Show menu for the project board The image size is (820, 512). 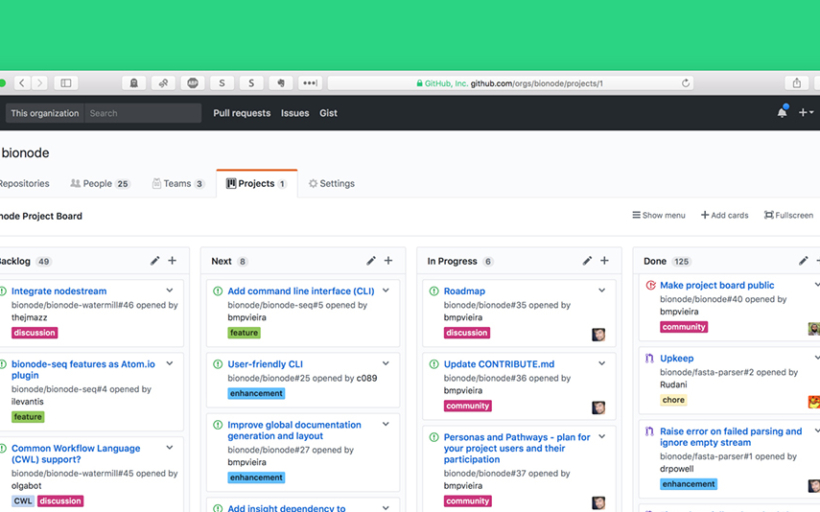click(659, 215)
